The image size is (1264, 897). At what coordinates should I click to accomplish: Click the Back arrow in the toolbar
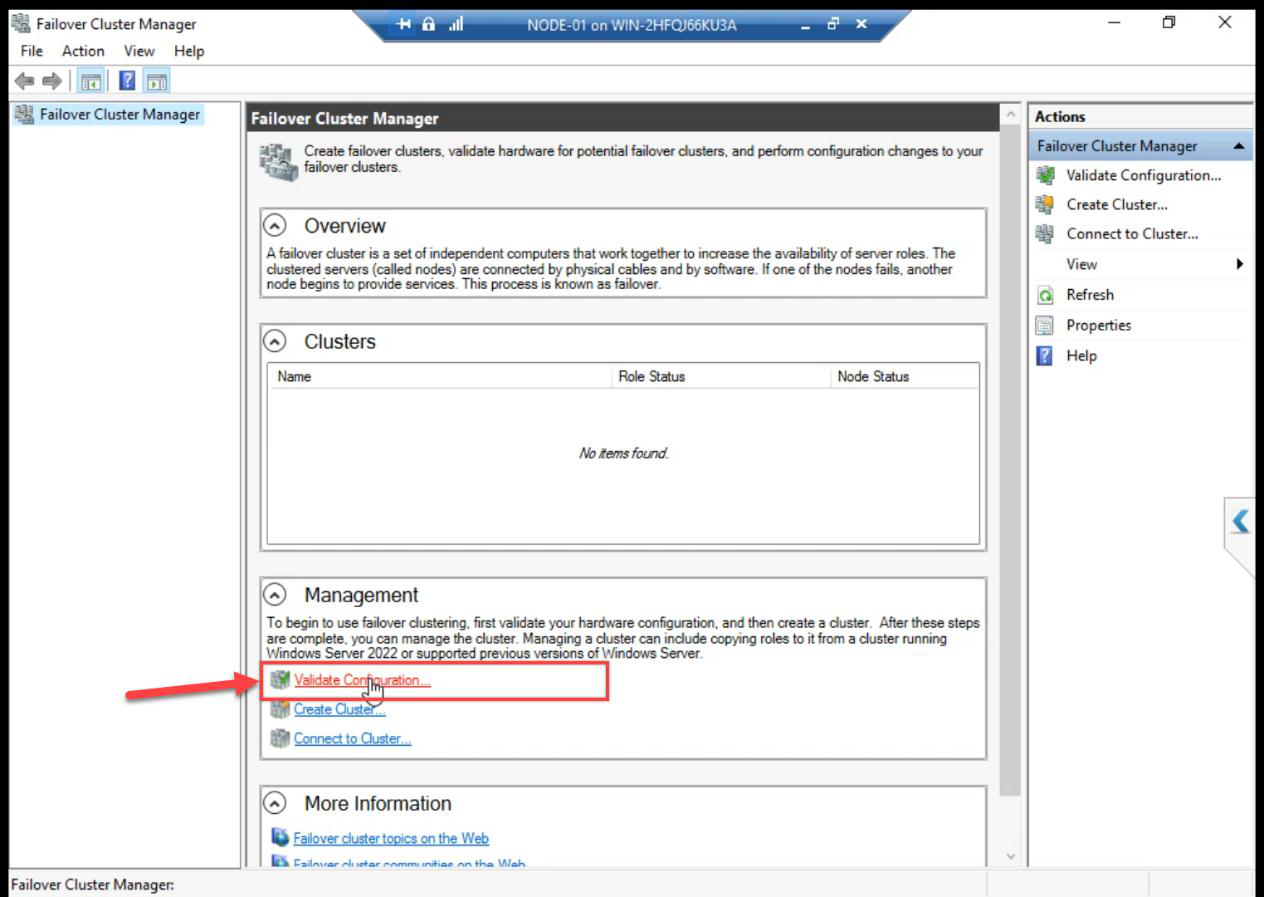pyautogui.click(x=24, y=81)
